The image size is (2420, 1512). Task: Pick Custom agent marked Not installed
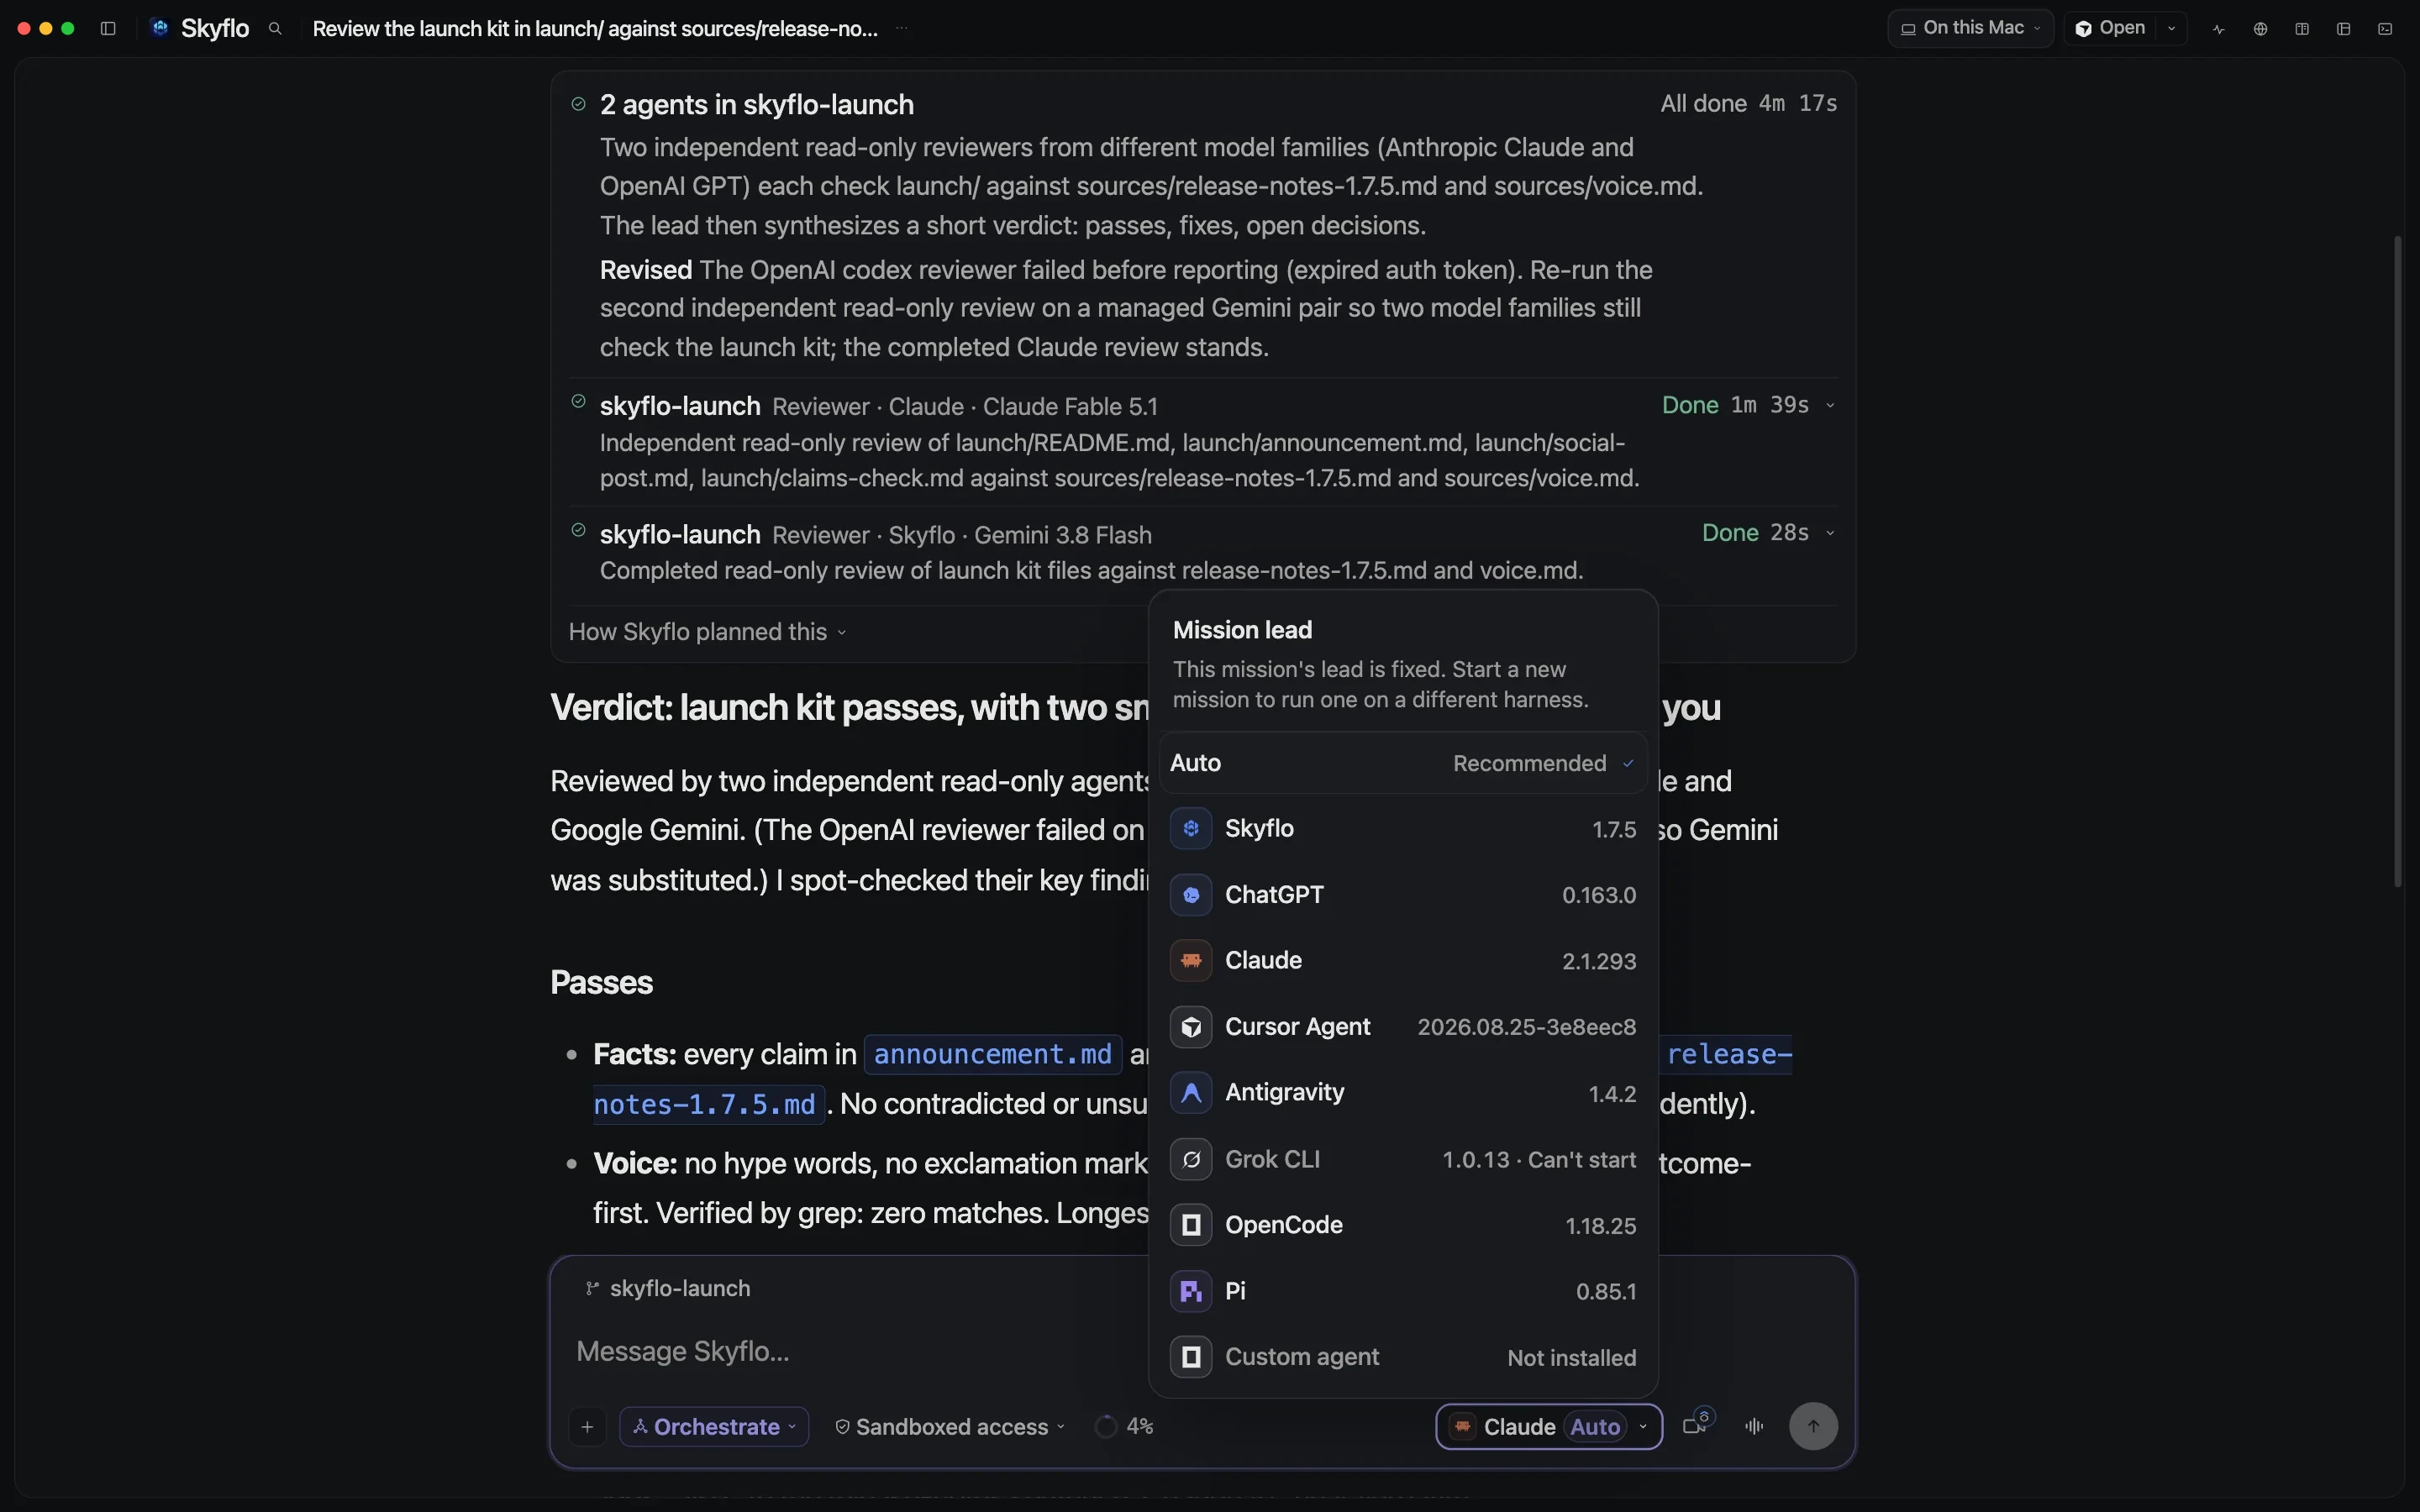tap(1403, 1357)
